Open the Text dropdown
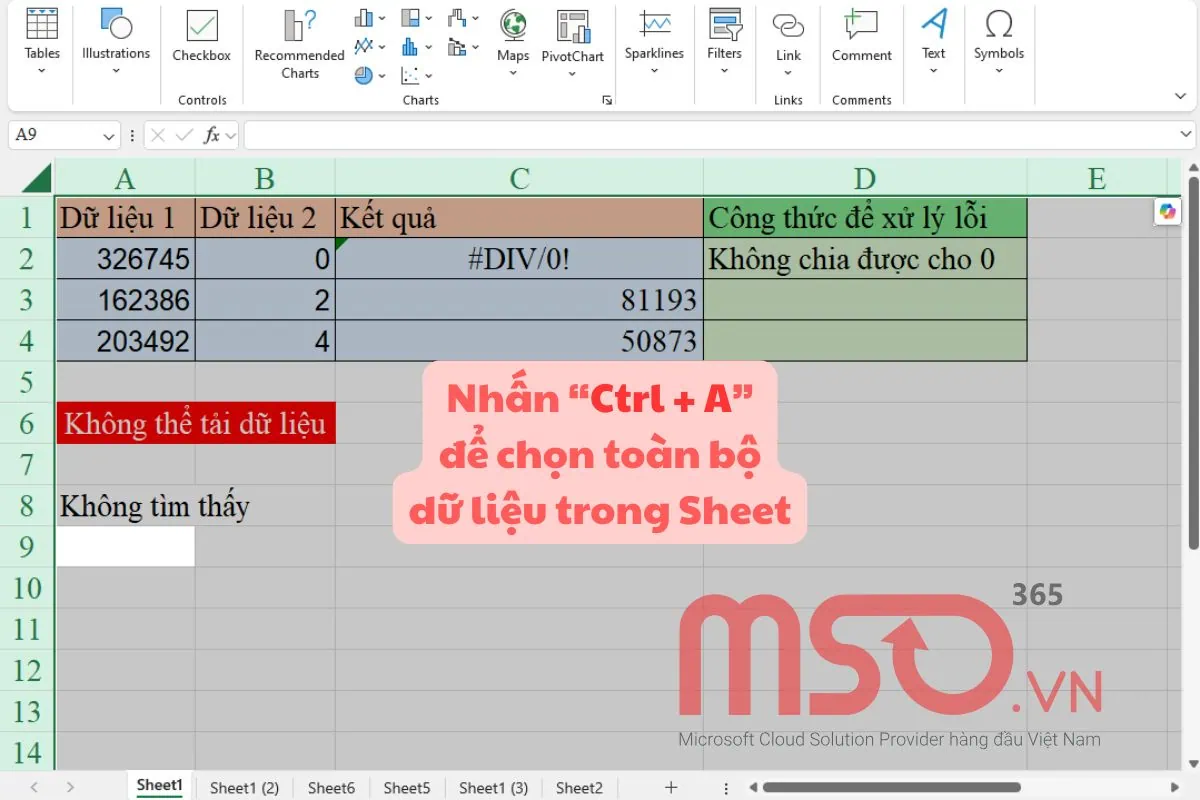The image size is (1200, 800). (x=933, y=40)
